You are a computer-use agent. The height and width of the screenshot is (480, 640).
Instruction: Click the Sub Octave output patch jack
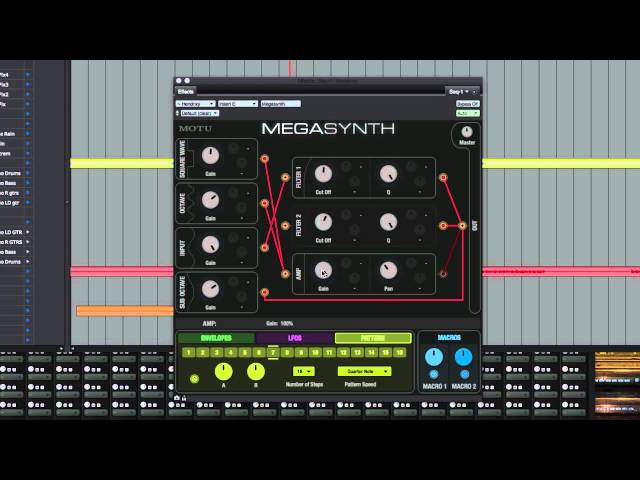(x=264, y=292)
